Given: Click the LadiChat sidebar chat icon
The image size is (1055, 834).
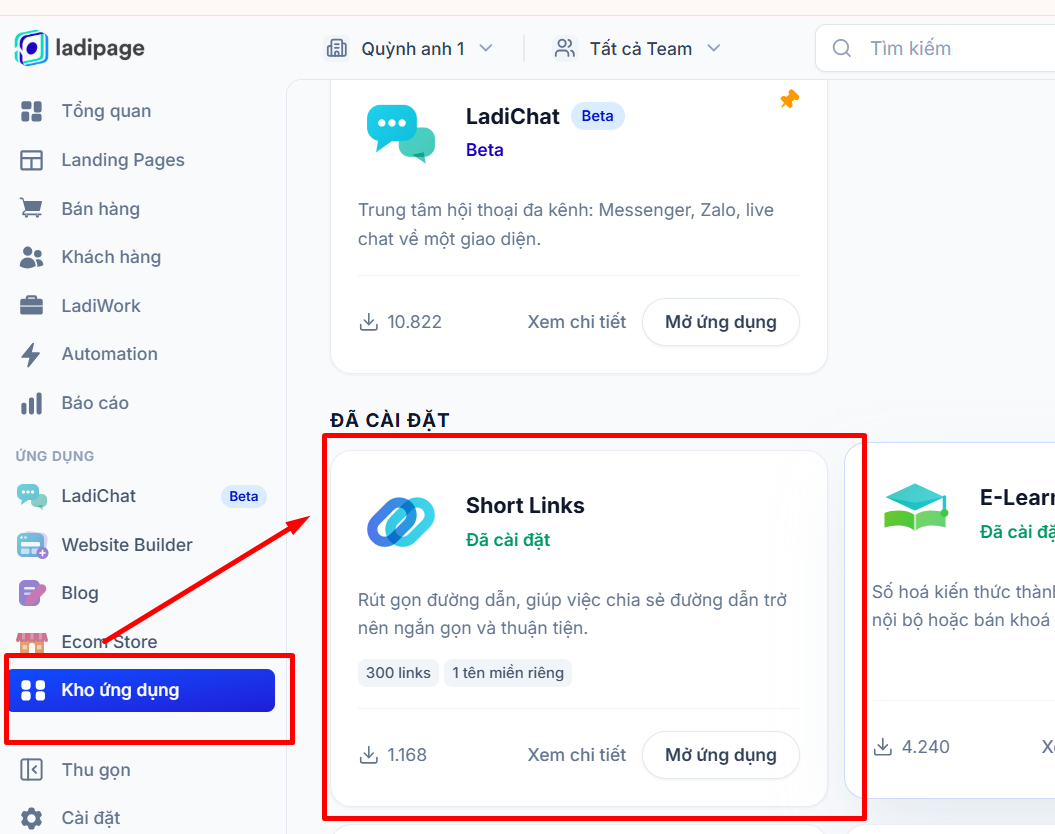Looking at the screenshot, I should pyautogui.click(x=32, y=496).
